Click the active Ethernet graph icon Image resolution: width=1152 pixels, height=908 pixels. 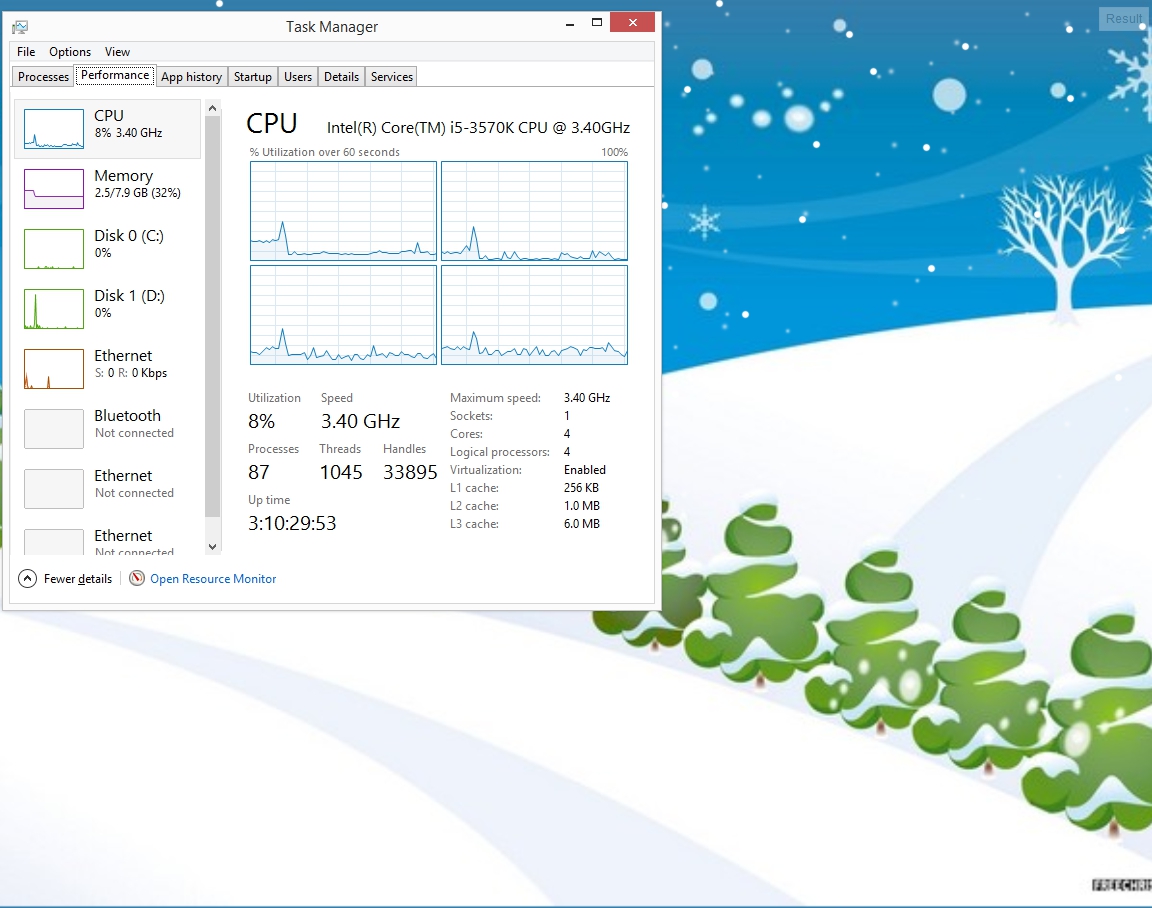54,369
